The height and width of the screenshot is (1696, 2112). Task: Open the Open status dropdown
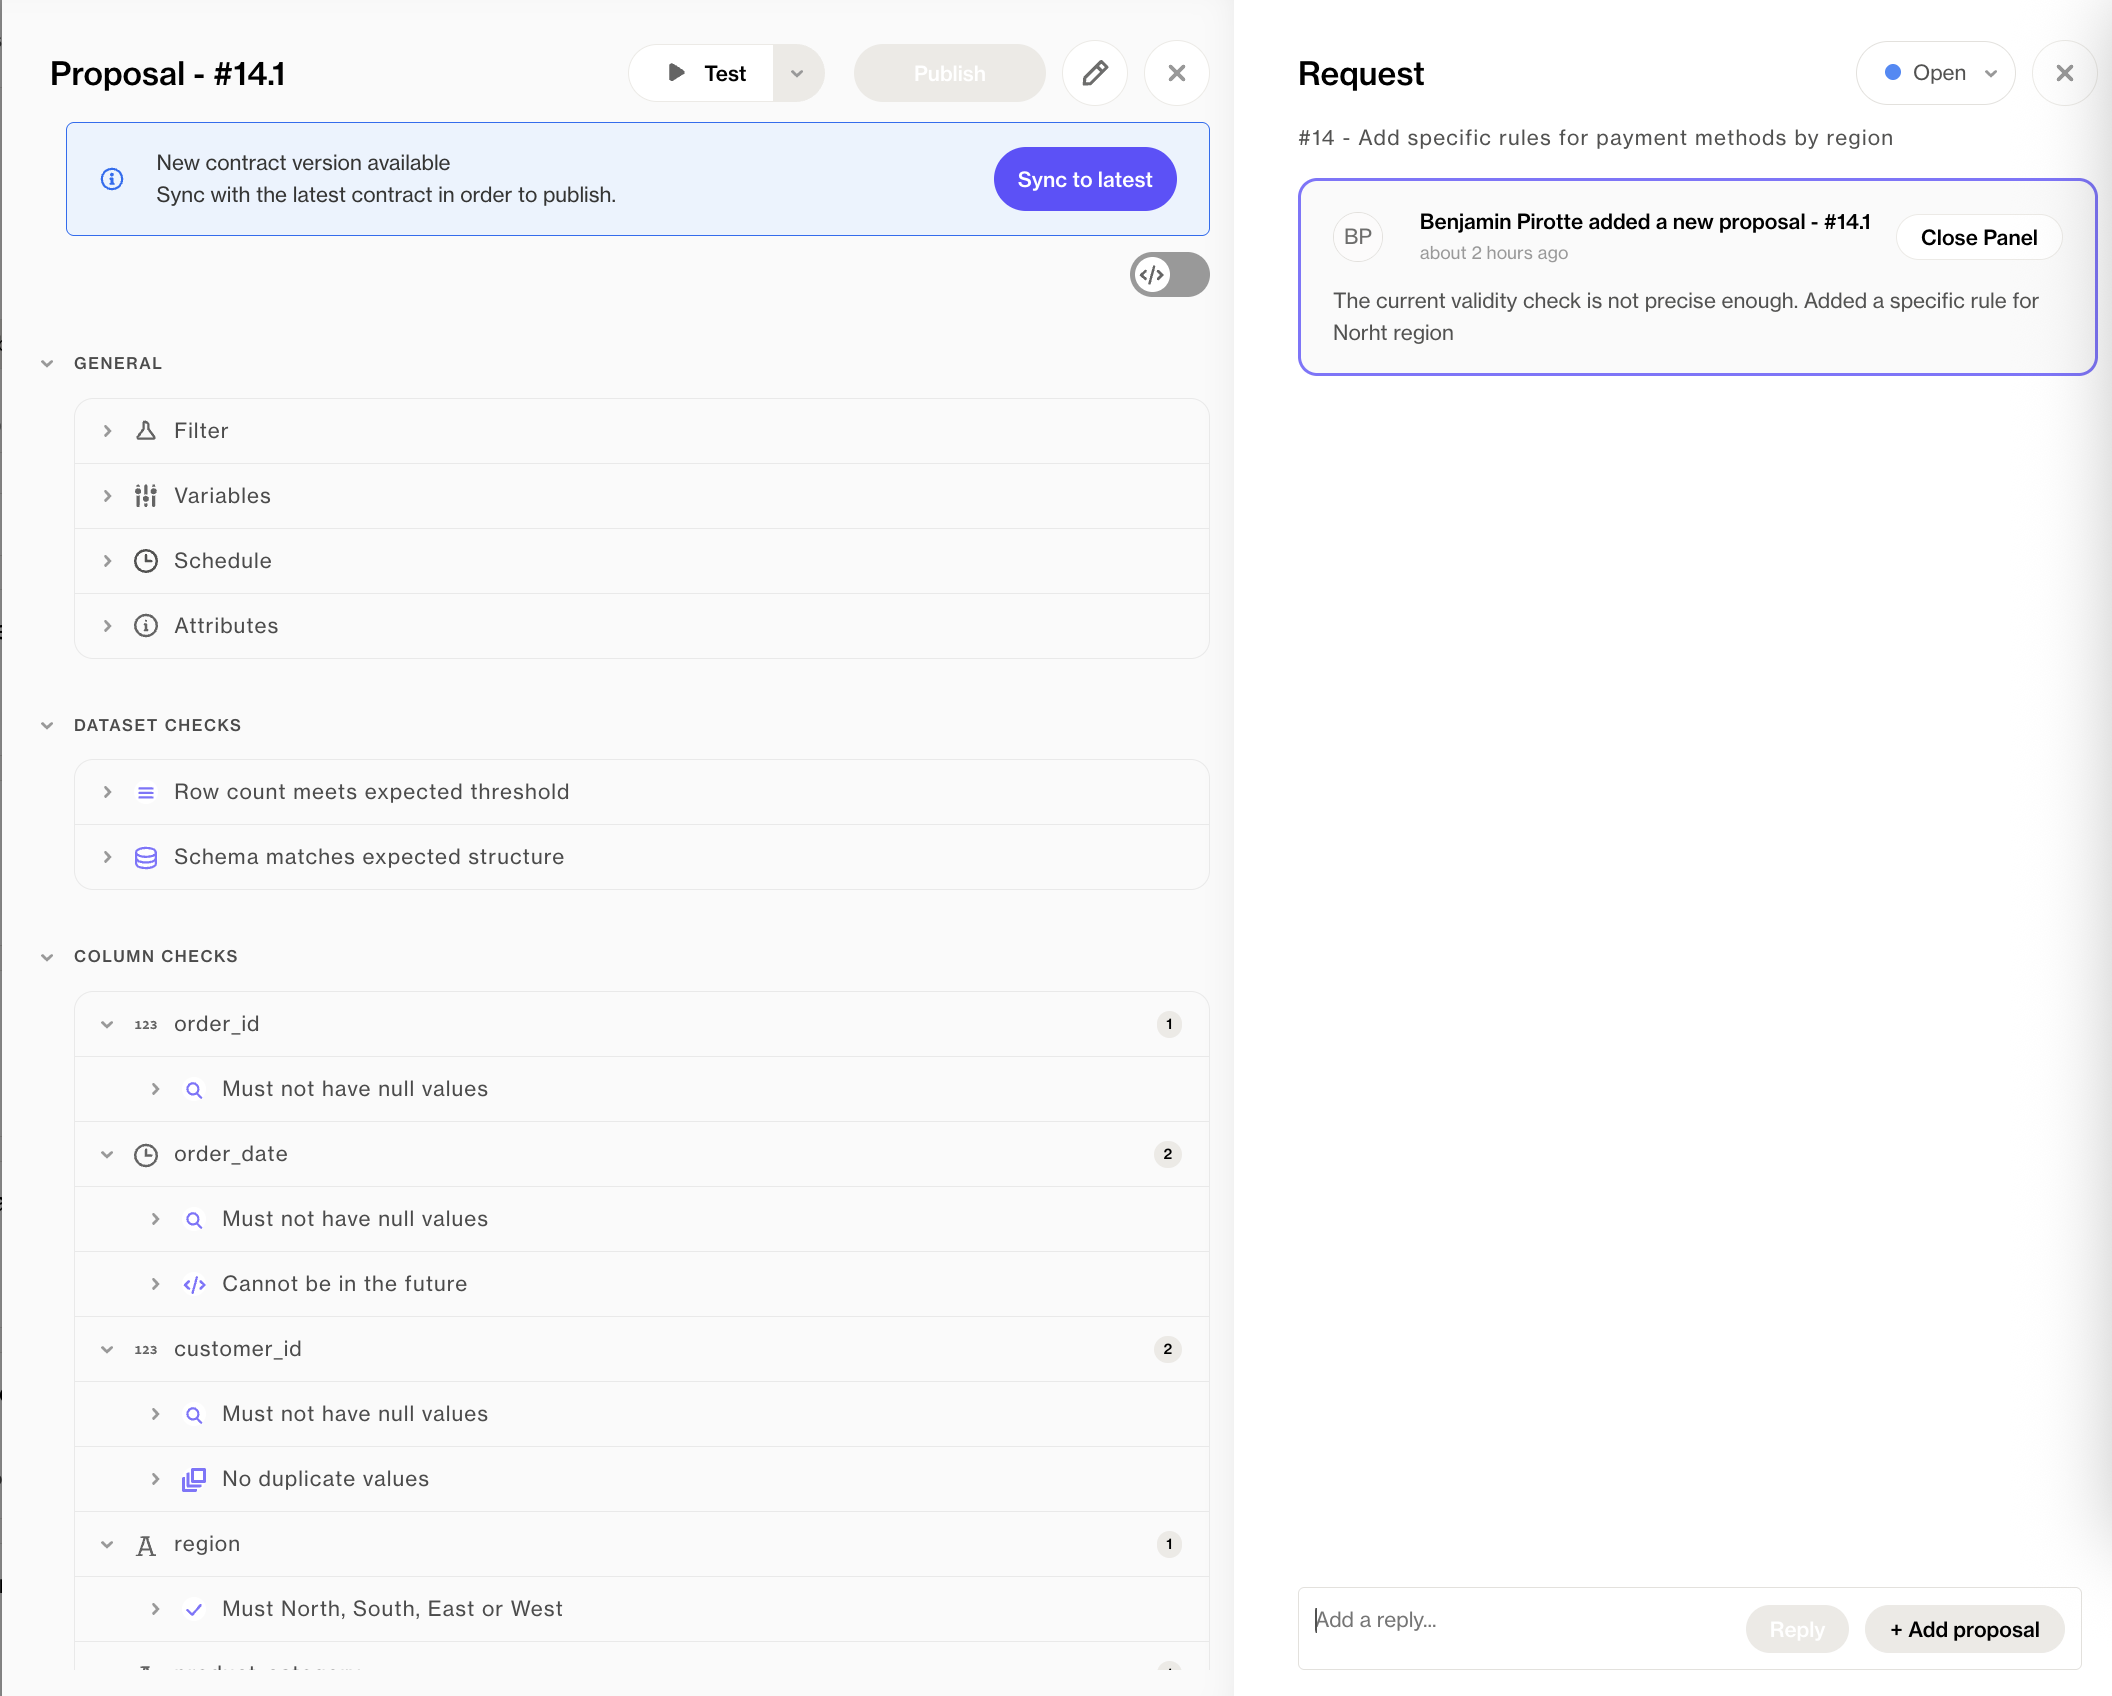[x=1935, y=73]
